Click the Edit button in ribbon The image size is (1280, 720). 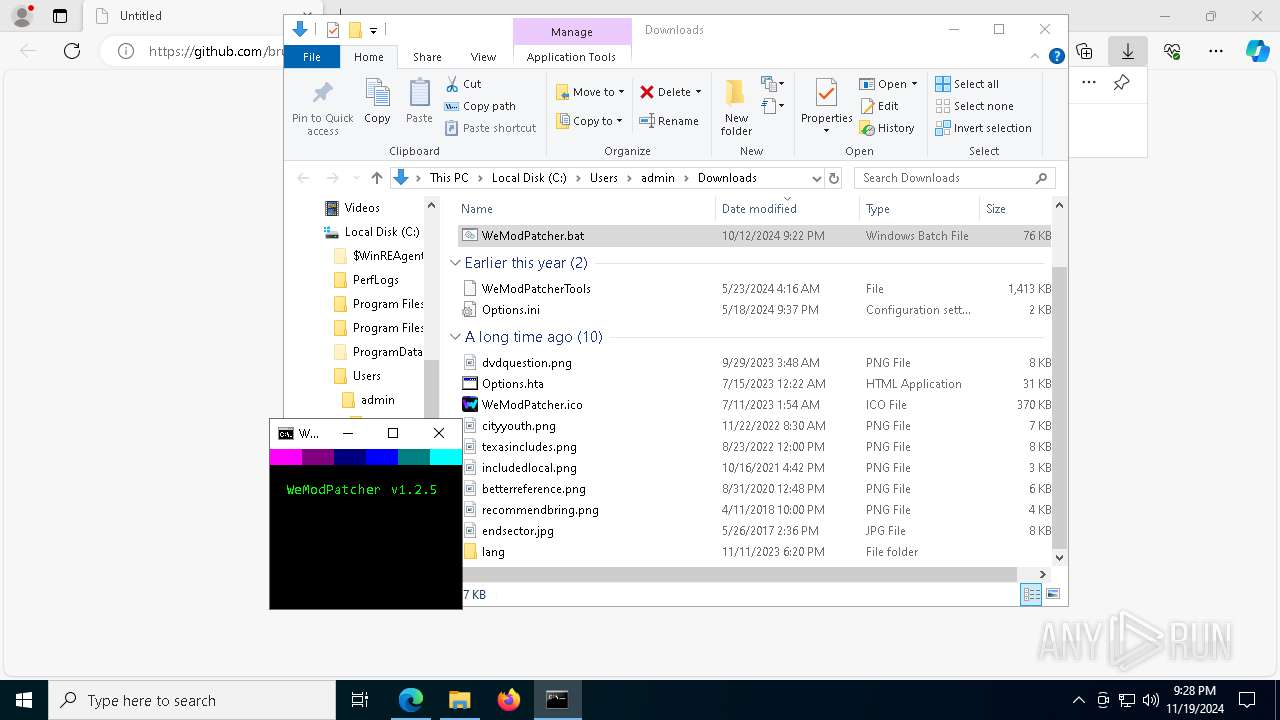[x=879, y=106]
